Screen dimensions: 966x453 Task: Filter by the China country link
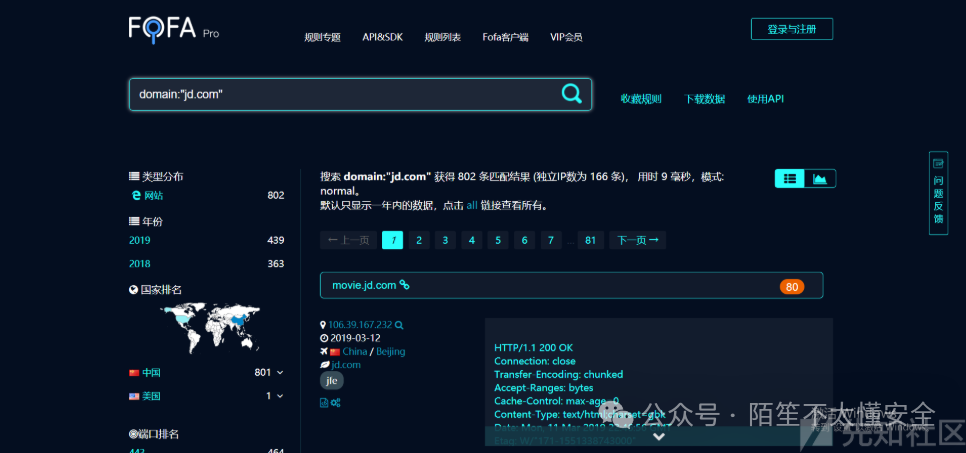[x=354, y=351]
